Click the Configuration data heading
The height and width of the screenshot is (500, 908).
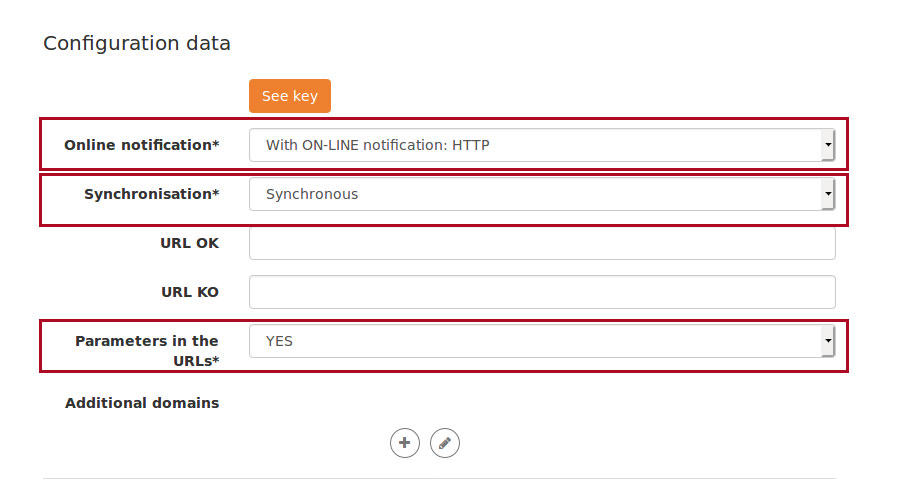137,43
